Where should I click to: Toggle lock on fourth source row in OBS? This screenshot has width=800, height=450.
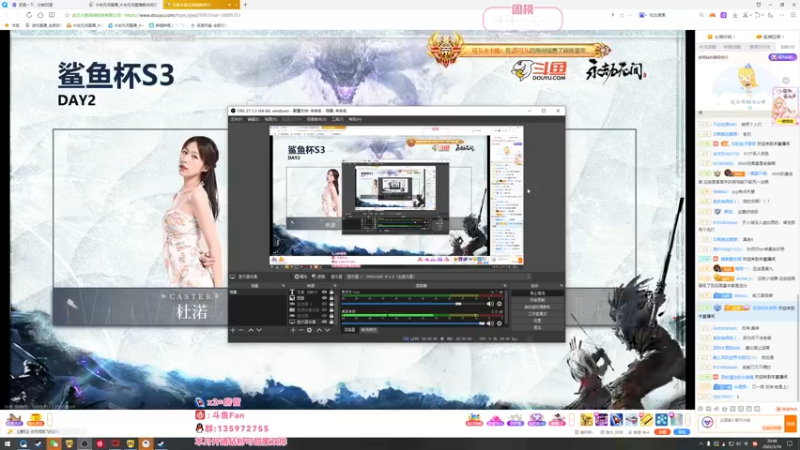pyautogui.click(x=332, y=310)
